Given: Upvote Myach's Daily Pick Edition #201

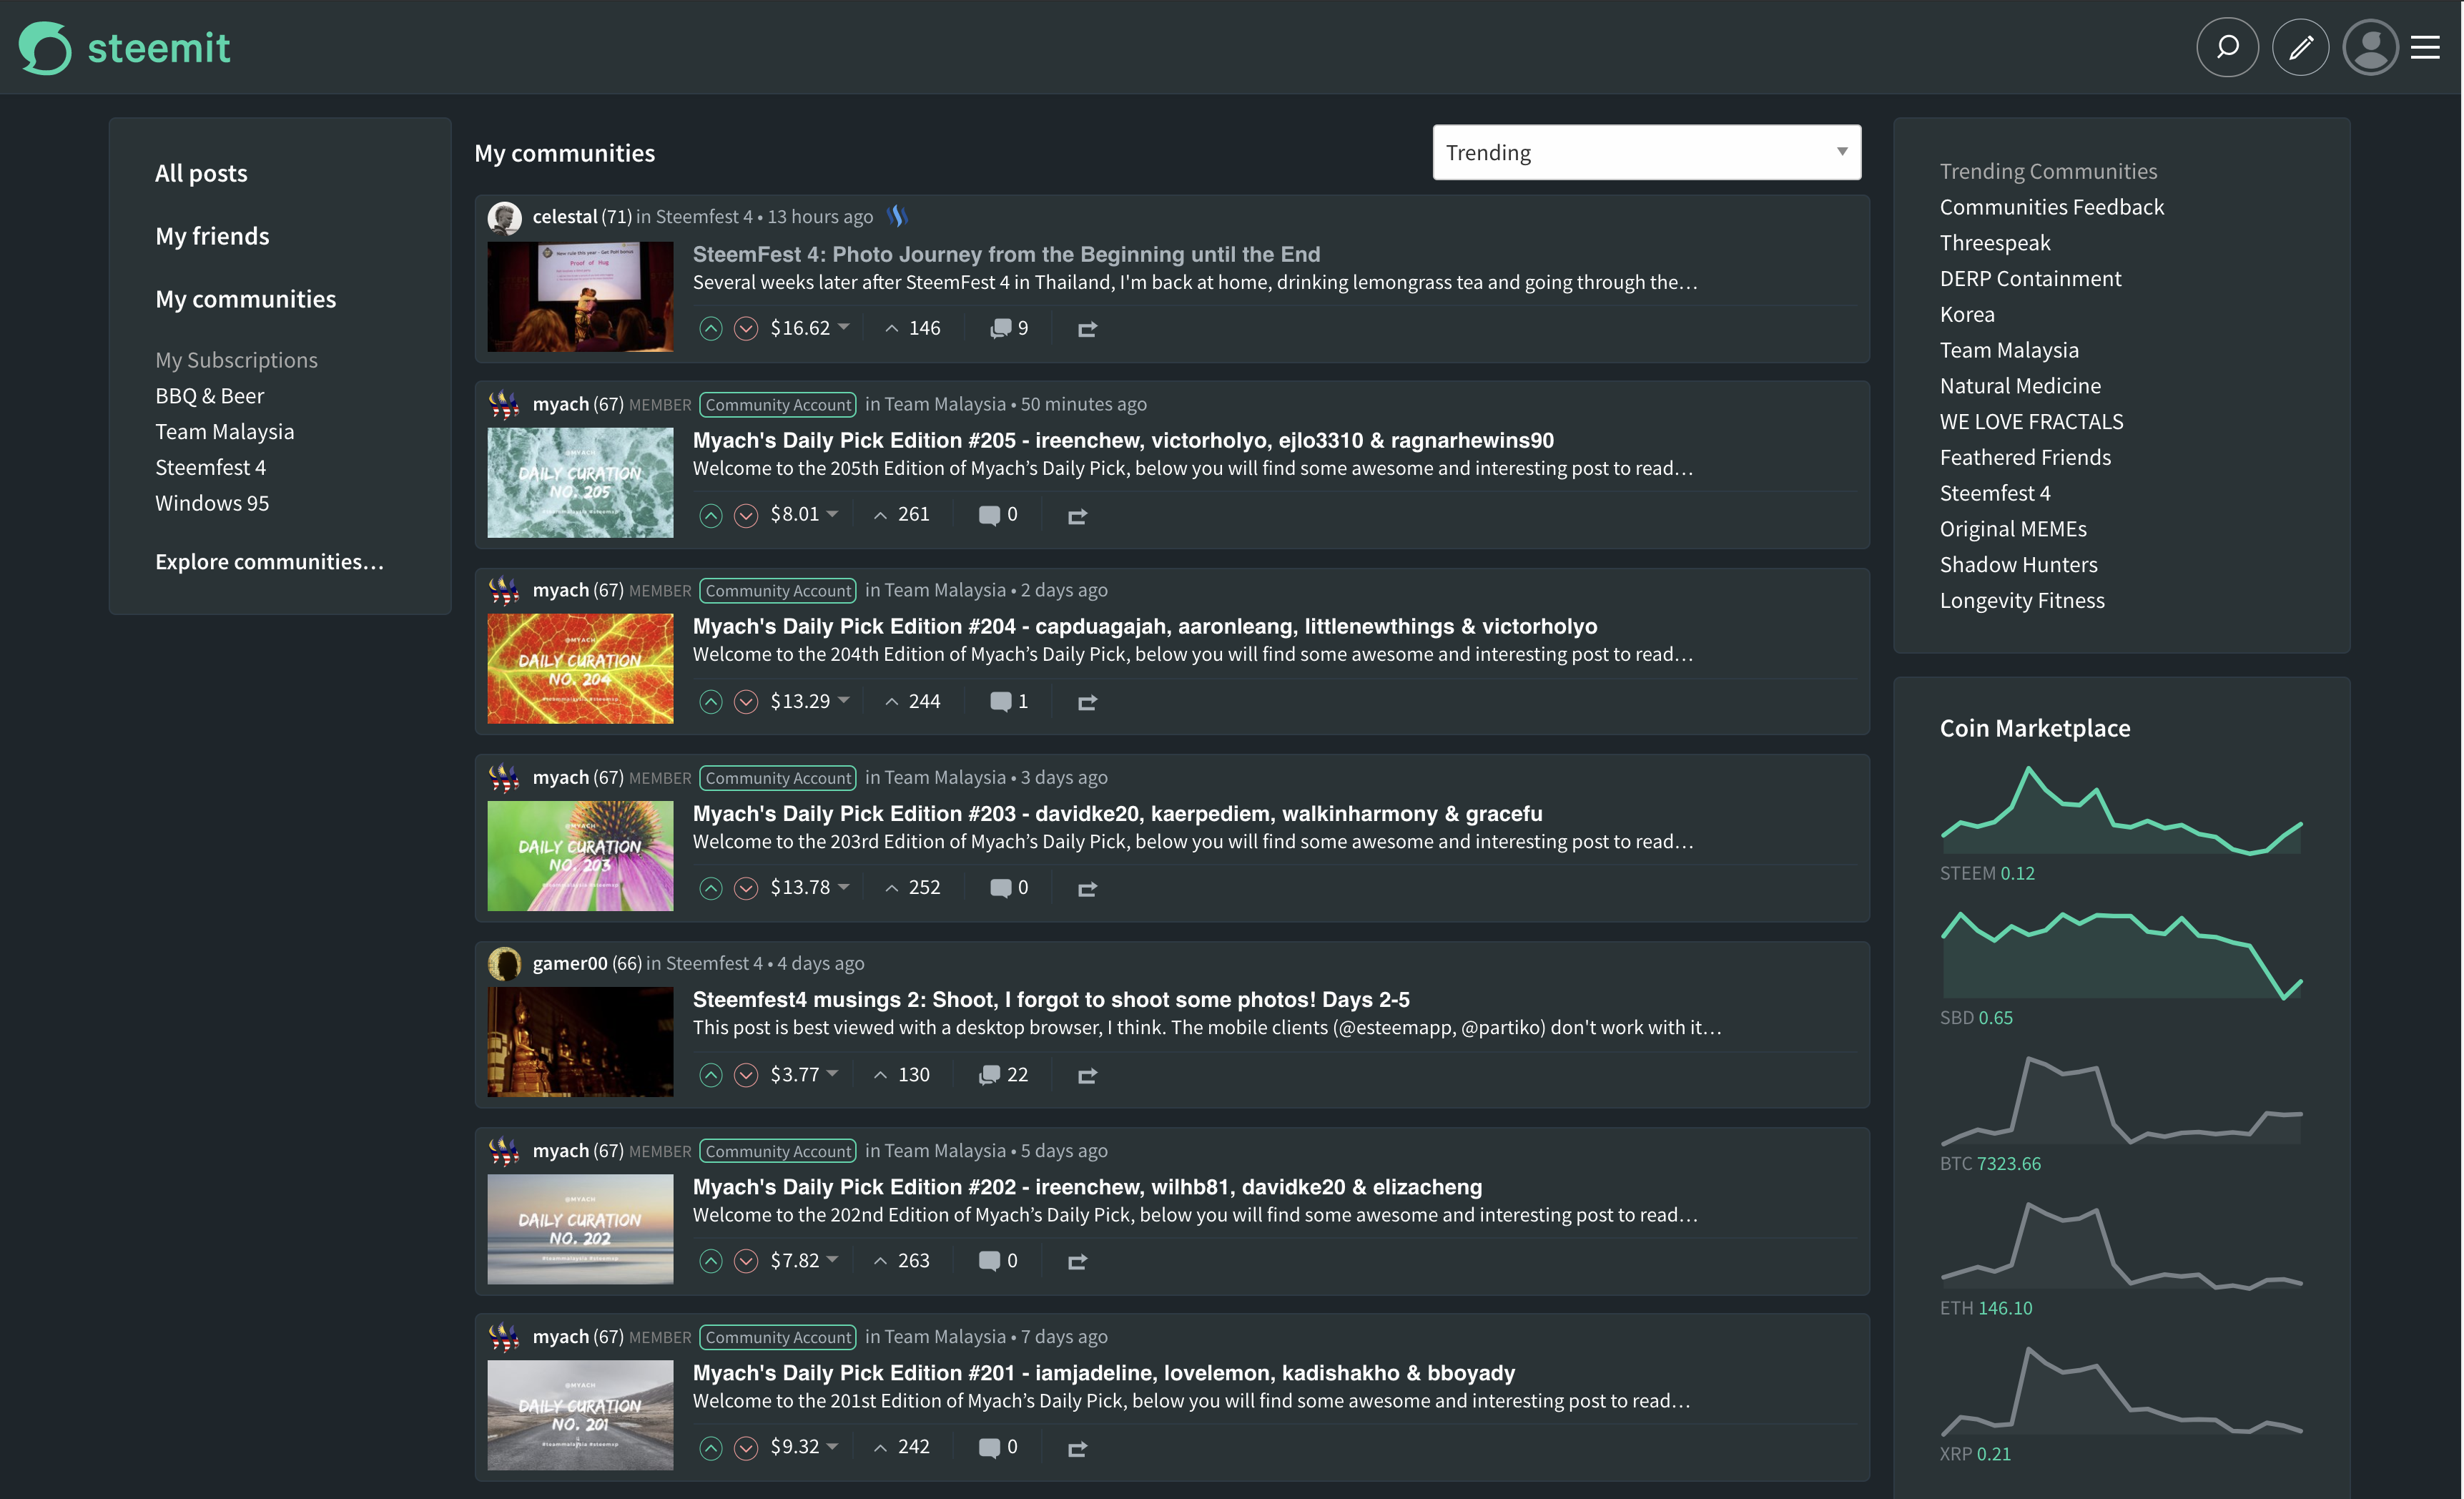Looking at the screenshot, I should pyautogui.click(x=710, y=1448).
